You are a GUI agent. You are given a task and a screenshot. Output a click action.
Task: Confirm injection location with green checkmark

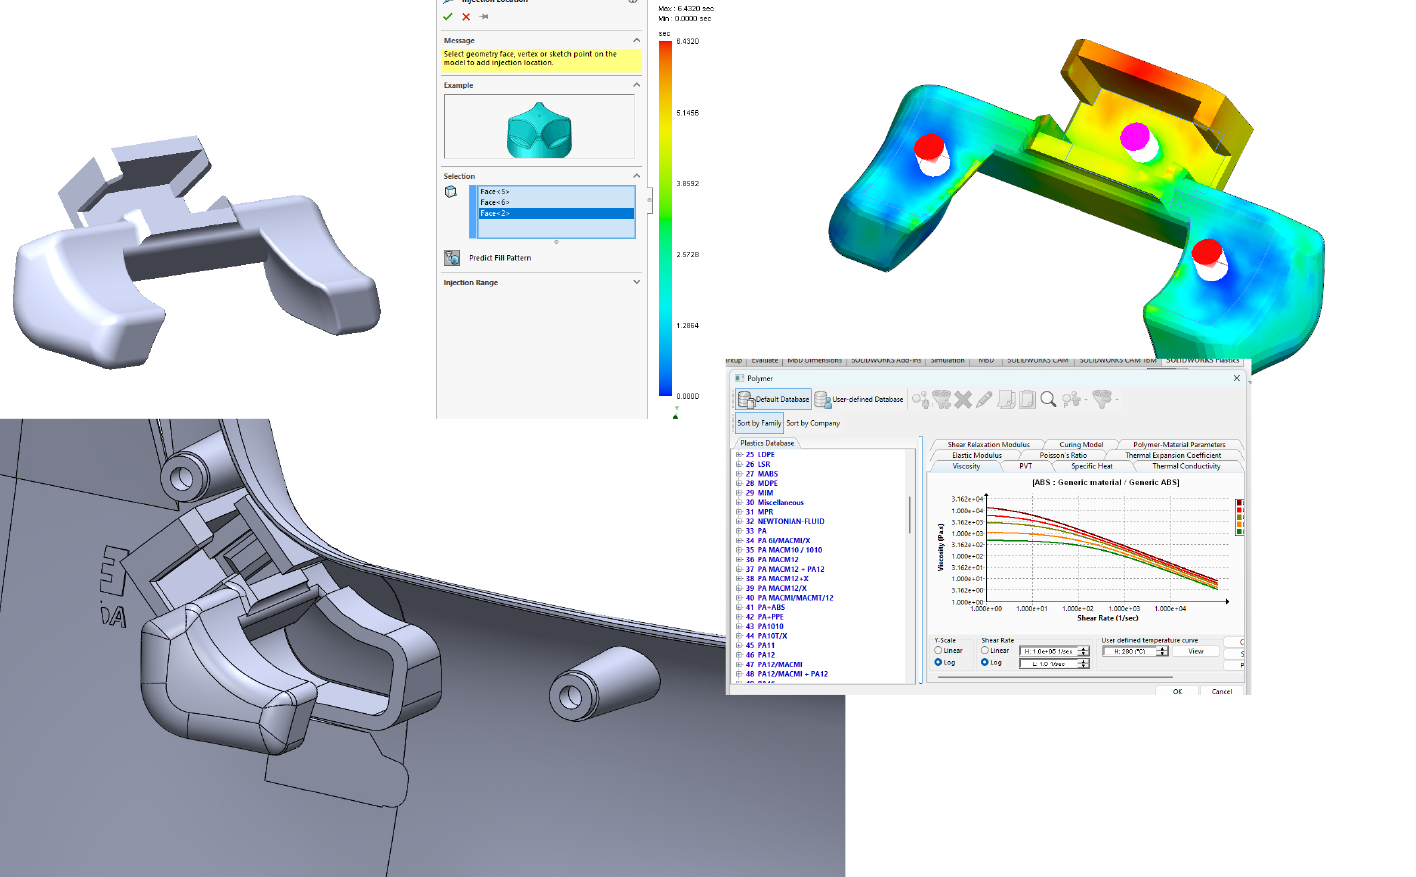pyautogui.click(x=448, y=17)
